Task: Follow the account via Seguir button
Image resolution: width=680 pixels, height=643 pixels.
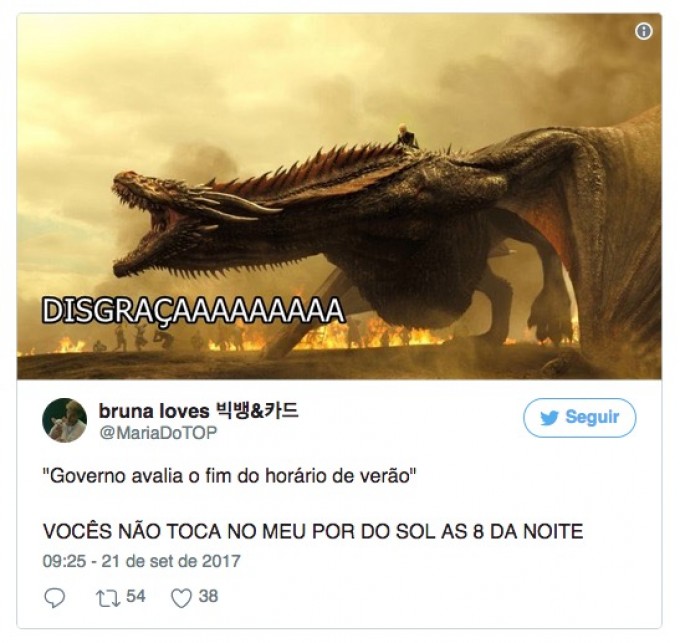Action: (x=579, y=418)
